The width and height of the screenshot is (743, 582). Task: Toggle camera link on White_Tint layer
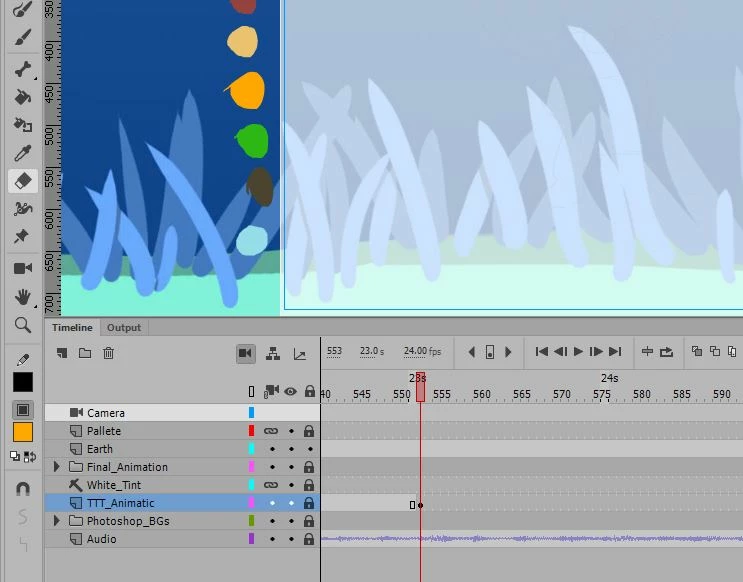[271, 485]
